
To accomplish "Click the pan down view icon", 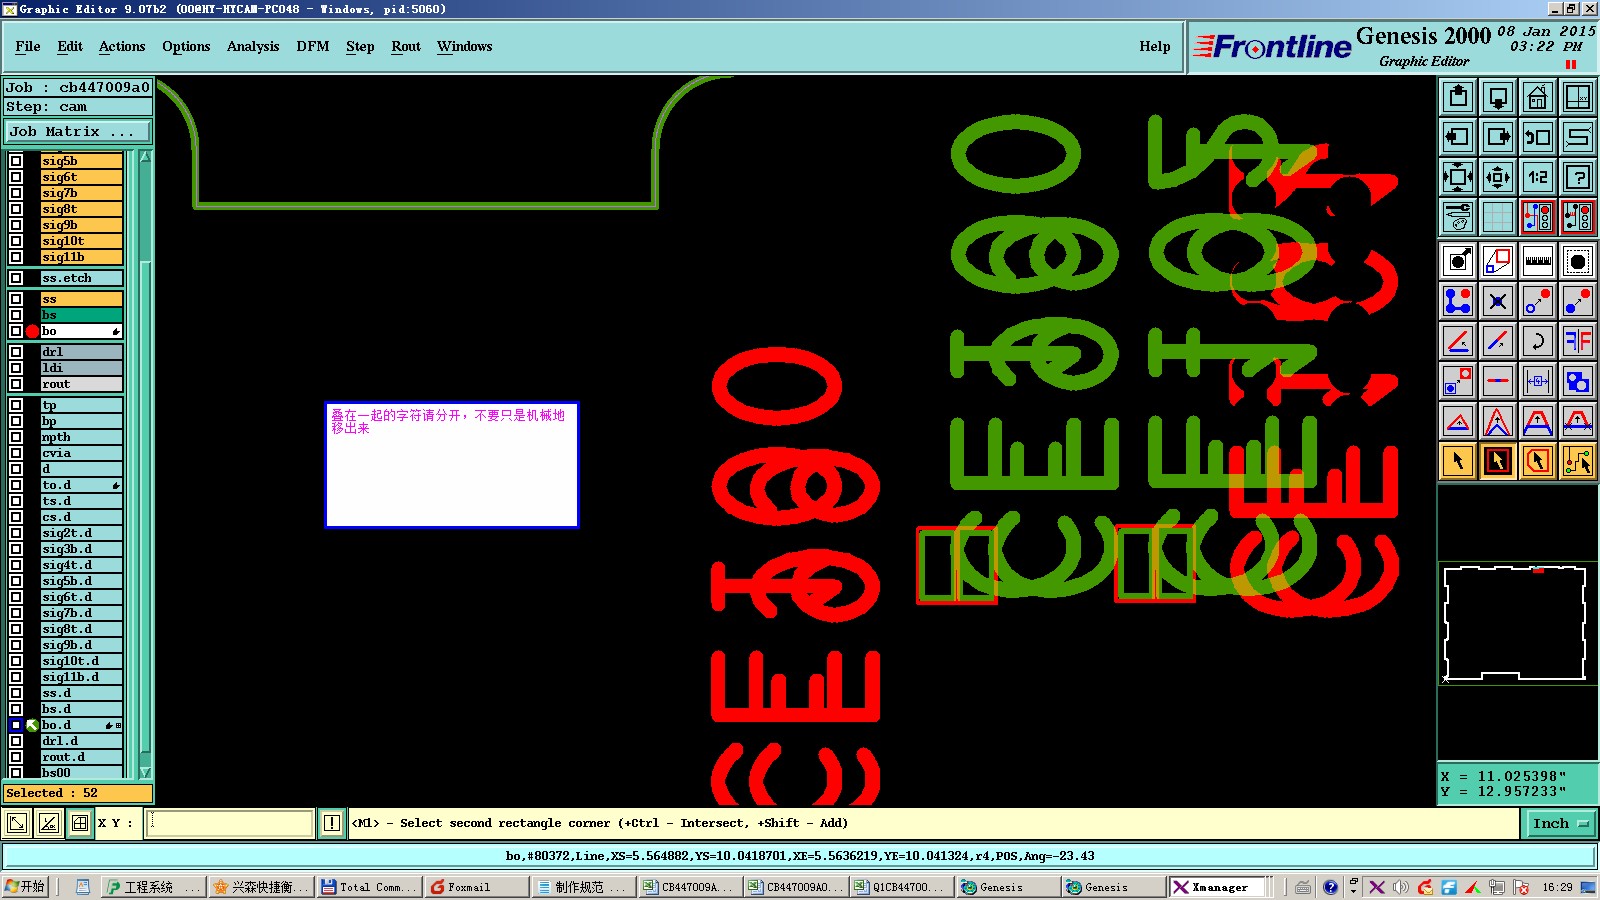I will (1498, 97).
